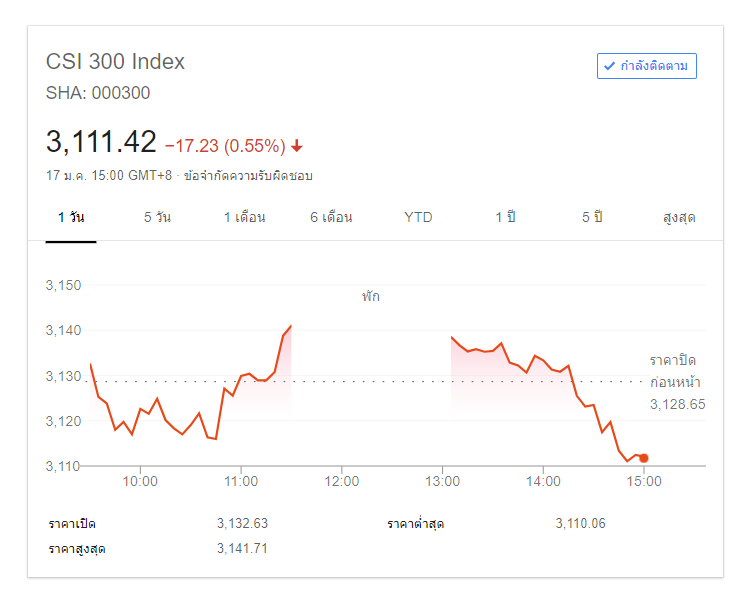Open the 1 เดือน range tab
This screenshot has width=750, height=603.
pos(244,217)
